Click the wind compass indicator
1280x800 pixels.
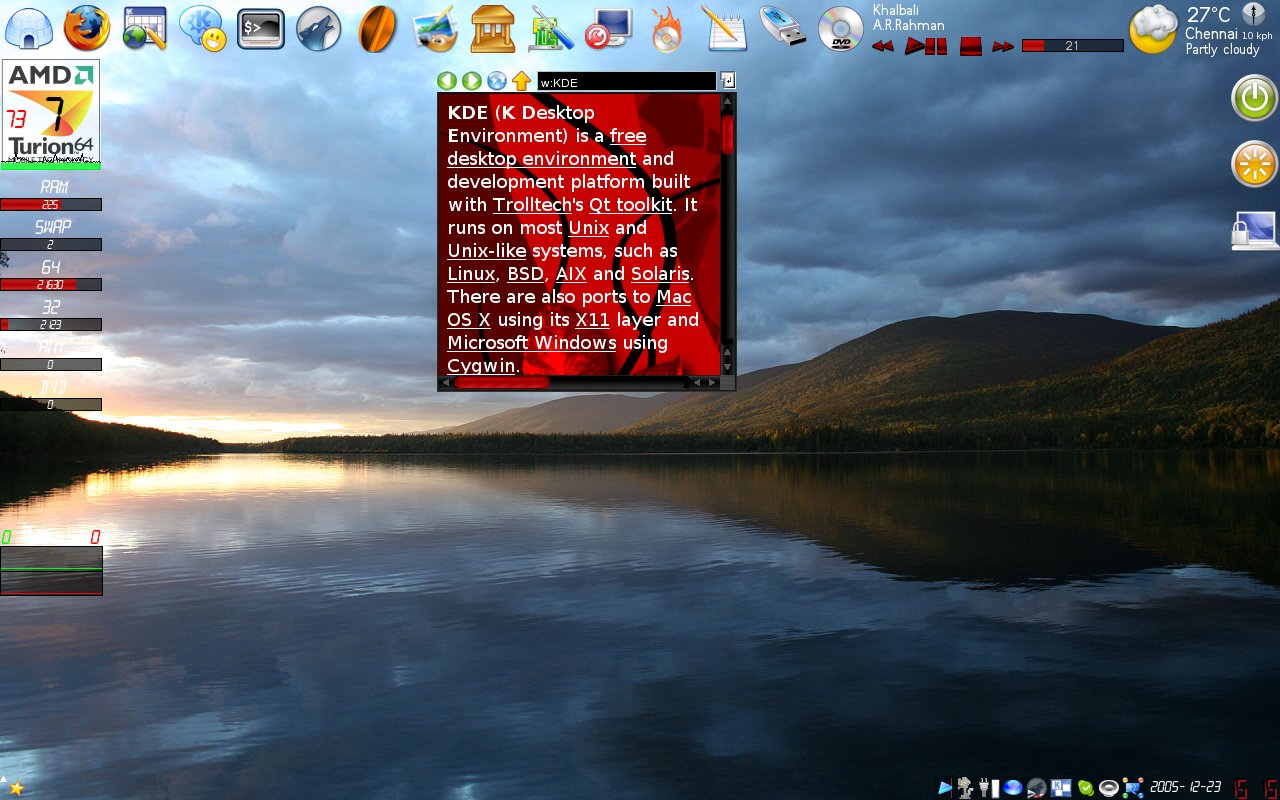(x=1253, y=14)
